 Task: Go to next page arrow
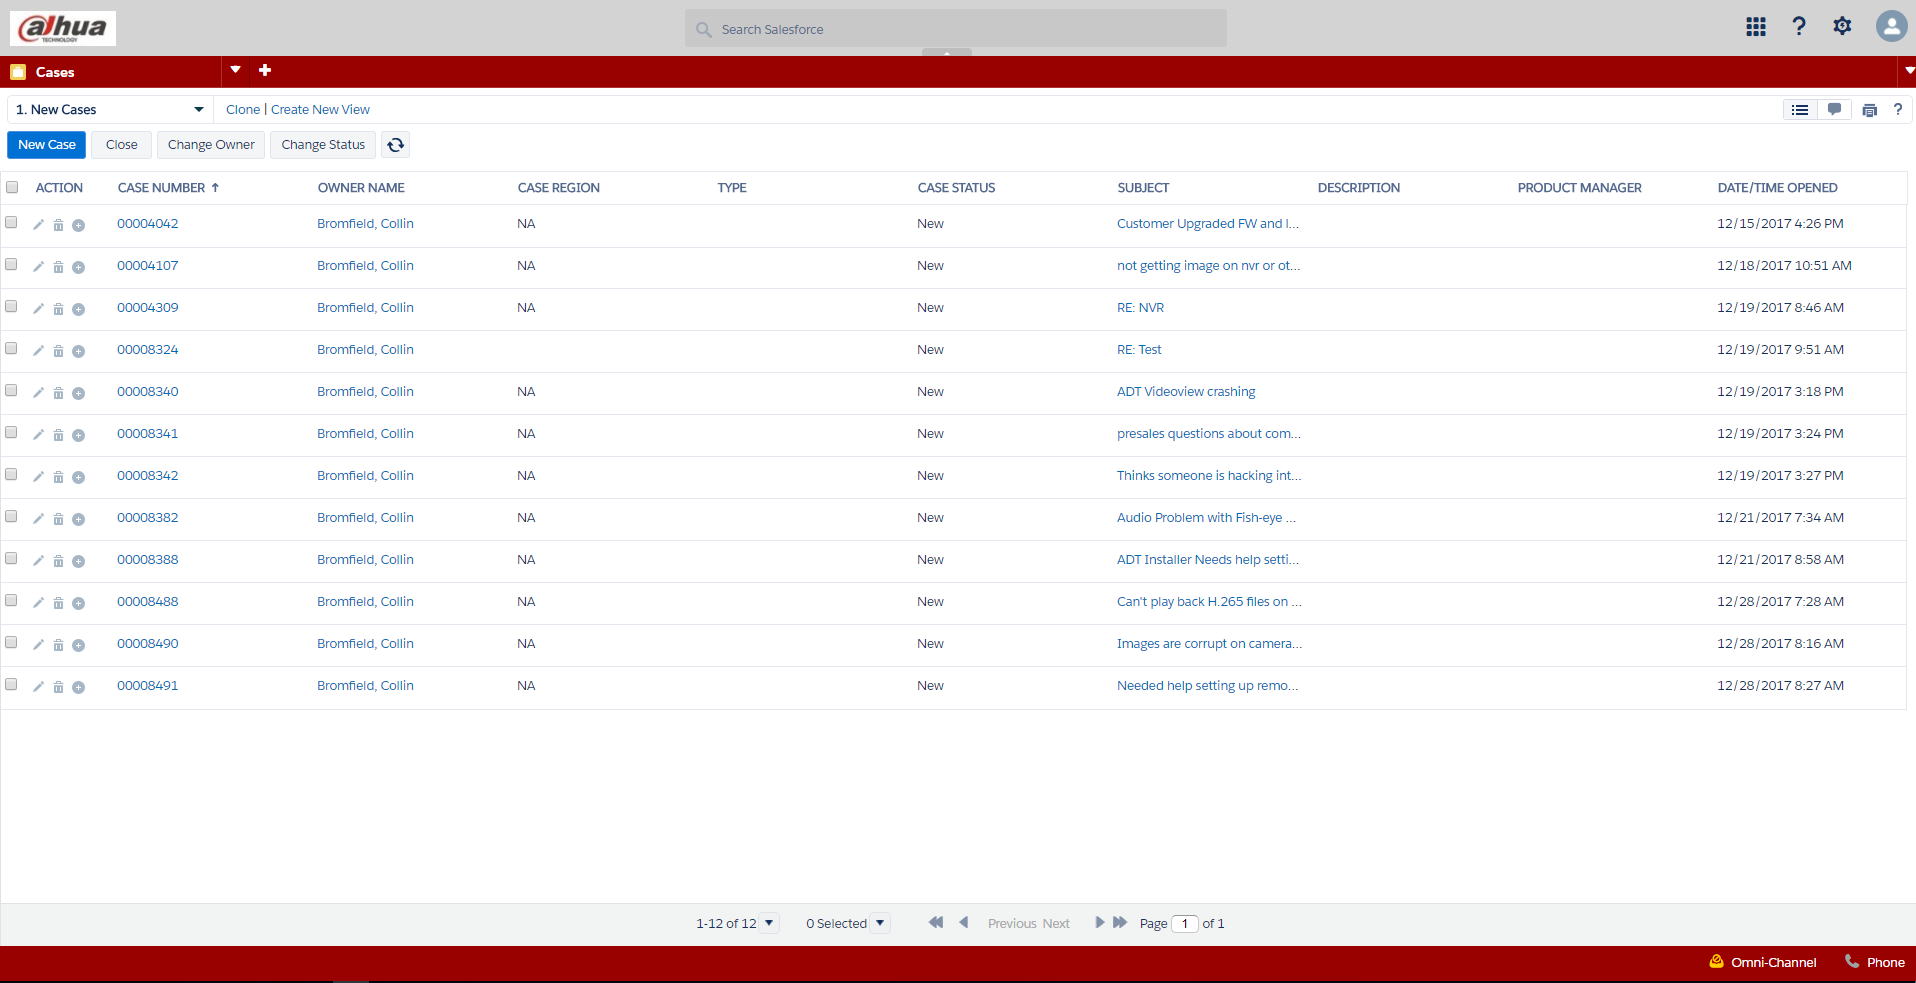(1100, 922)
